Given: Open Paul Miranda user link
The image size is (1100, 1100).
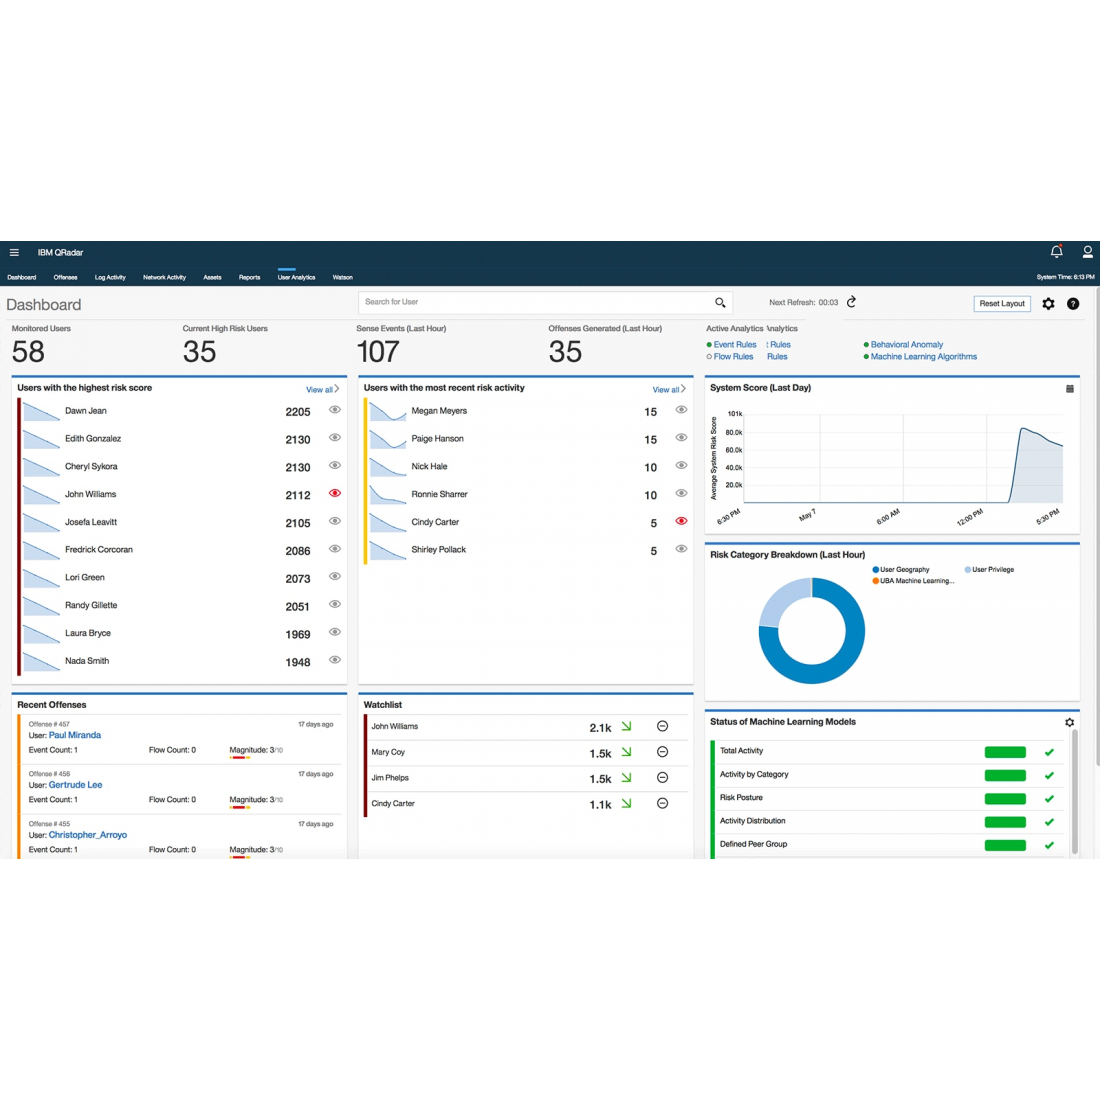Looking at the screenshot, I should coord(75,735).
